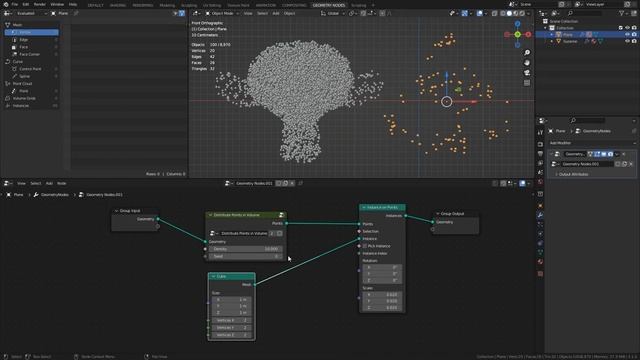Hide Suzanne with eye icon in outliner
640x360 pixels.
627,41
